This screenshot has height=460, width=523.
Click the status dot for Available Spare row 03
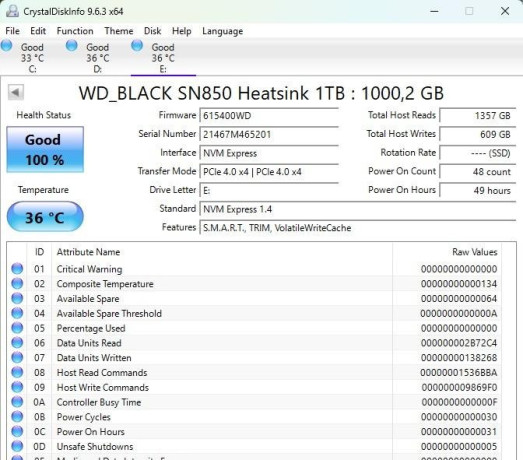click(17, 298)
